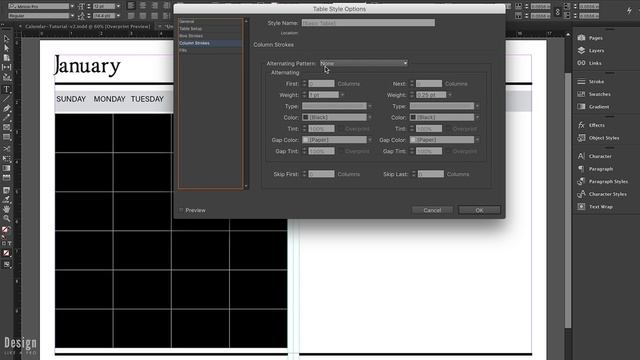
Task: Select the Type tool
Action: 6,89
